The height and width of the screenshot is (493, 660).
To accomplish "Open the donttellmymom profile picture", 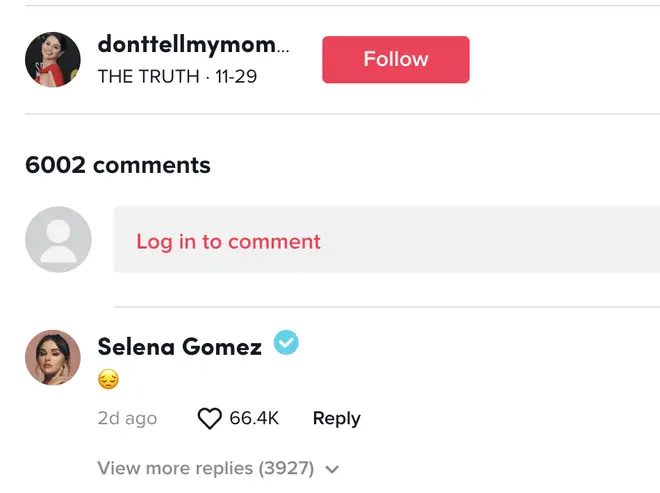I will [53, 59].
